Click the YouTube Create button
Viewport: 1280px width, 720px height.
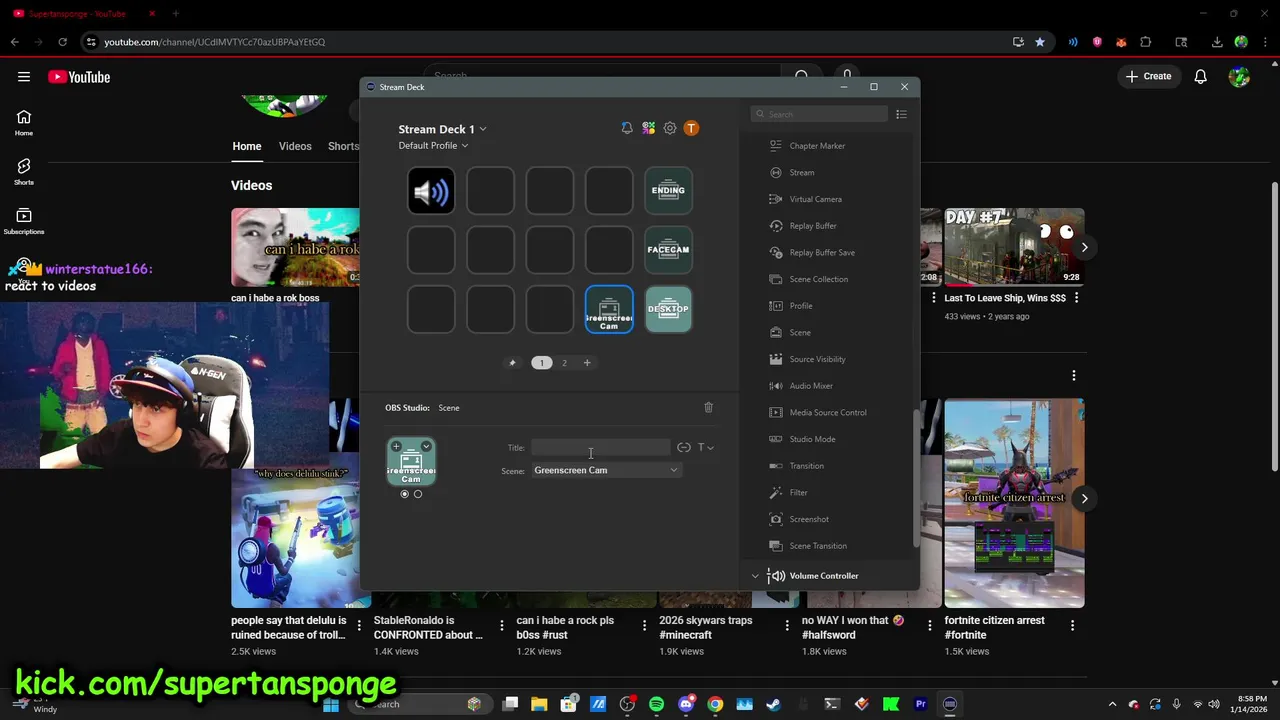(1148, 77)
